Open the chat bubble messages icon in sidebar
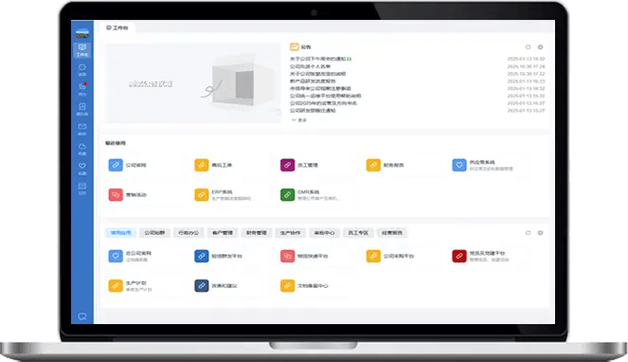628x362 pixels. click(82, 70)
